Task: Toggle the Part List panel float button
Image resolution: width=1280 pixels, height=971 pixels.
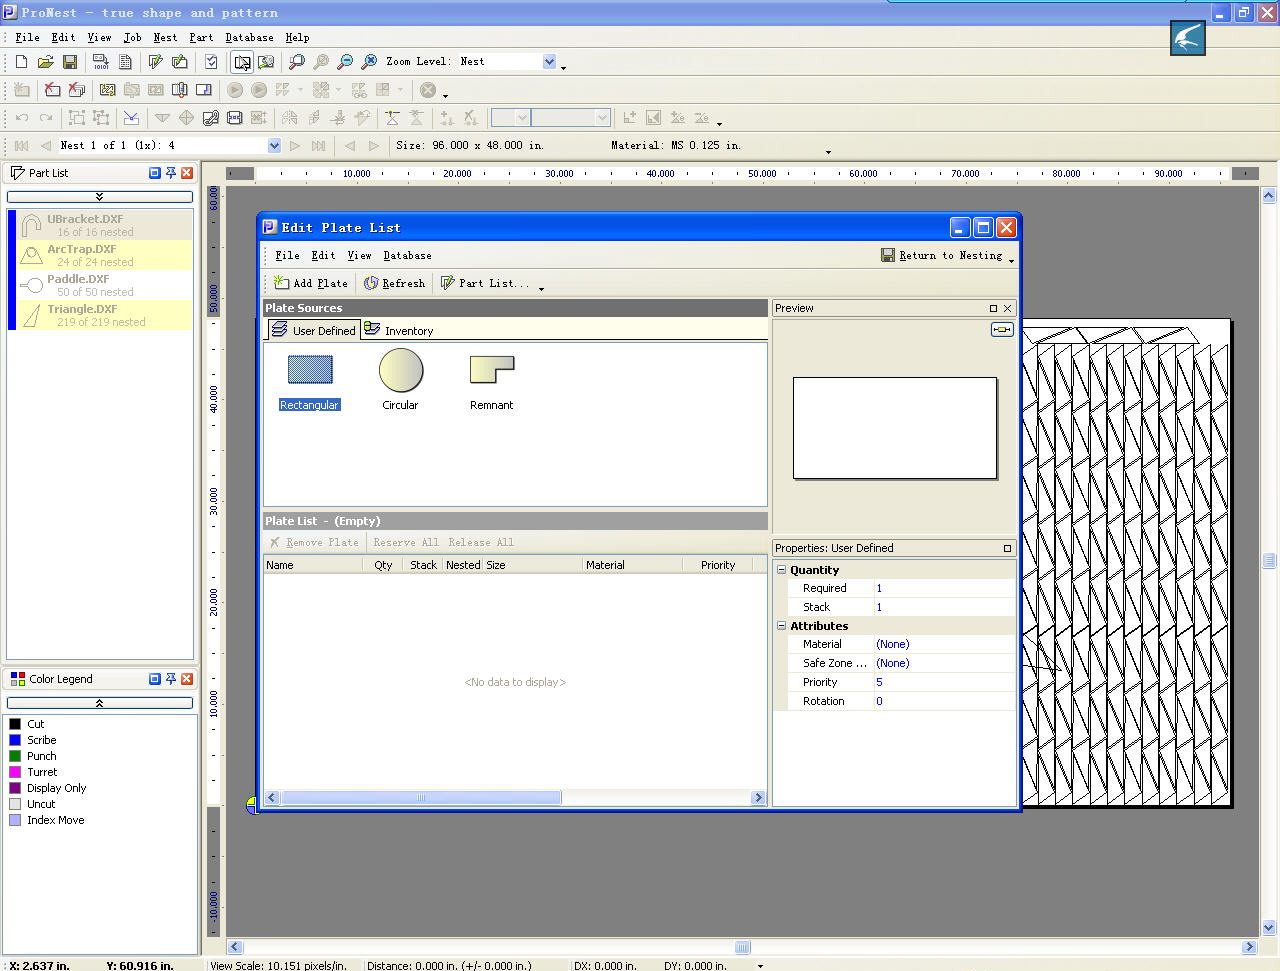Action: 155,173
